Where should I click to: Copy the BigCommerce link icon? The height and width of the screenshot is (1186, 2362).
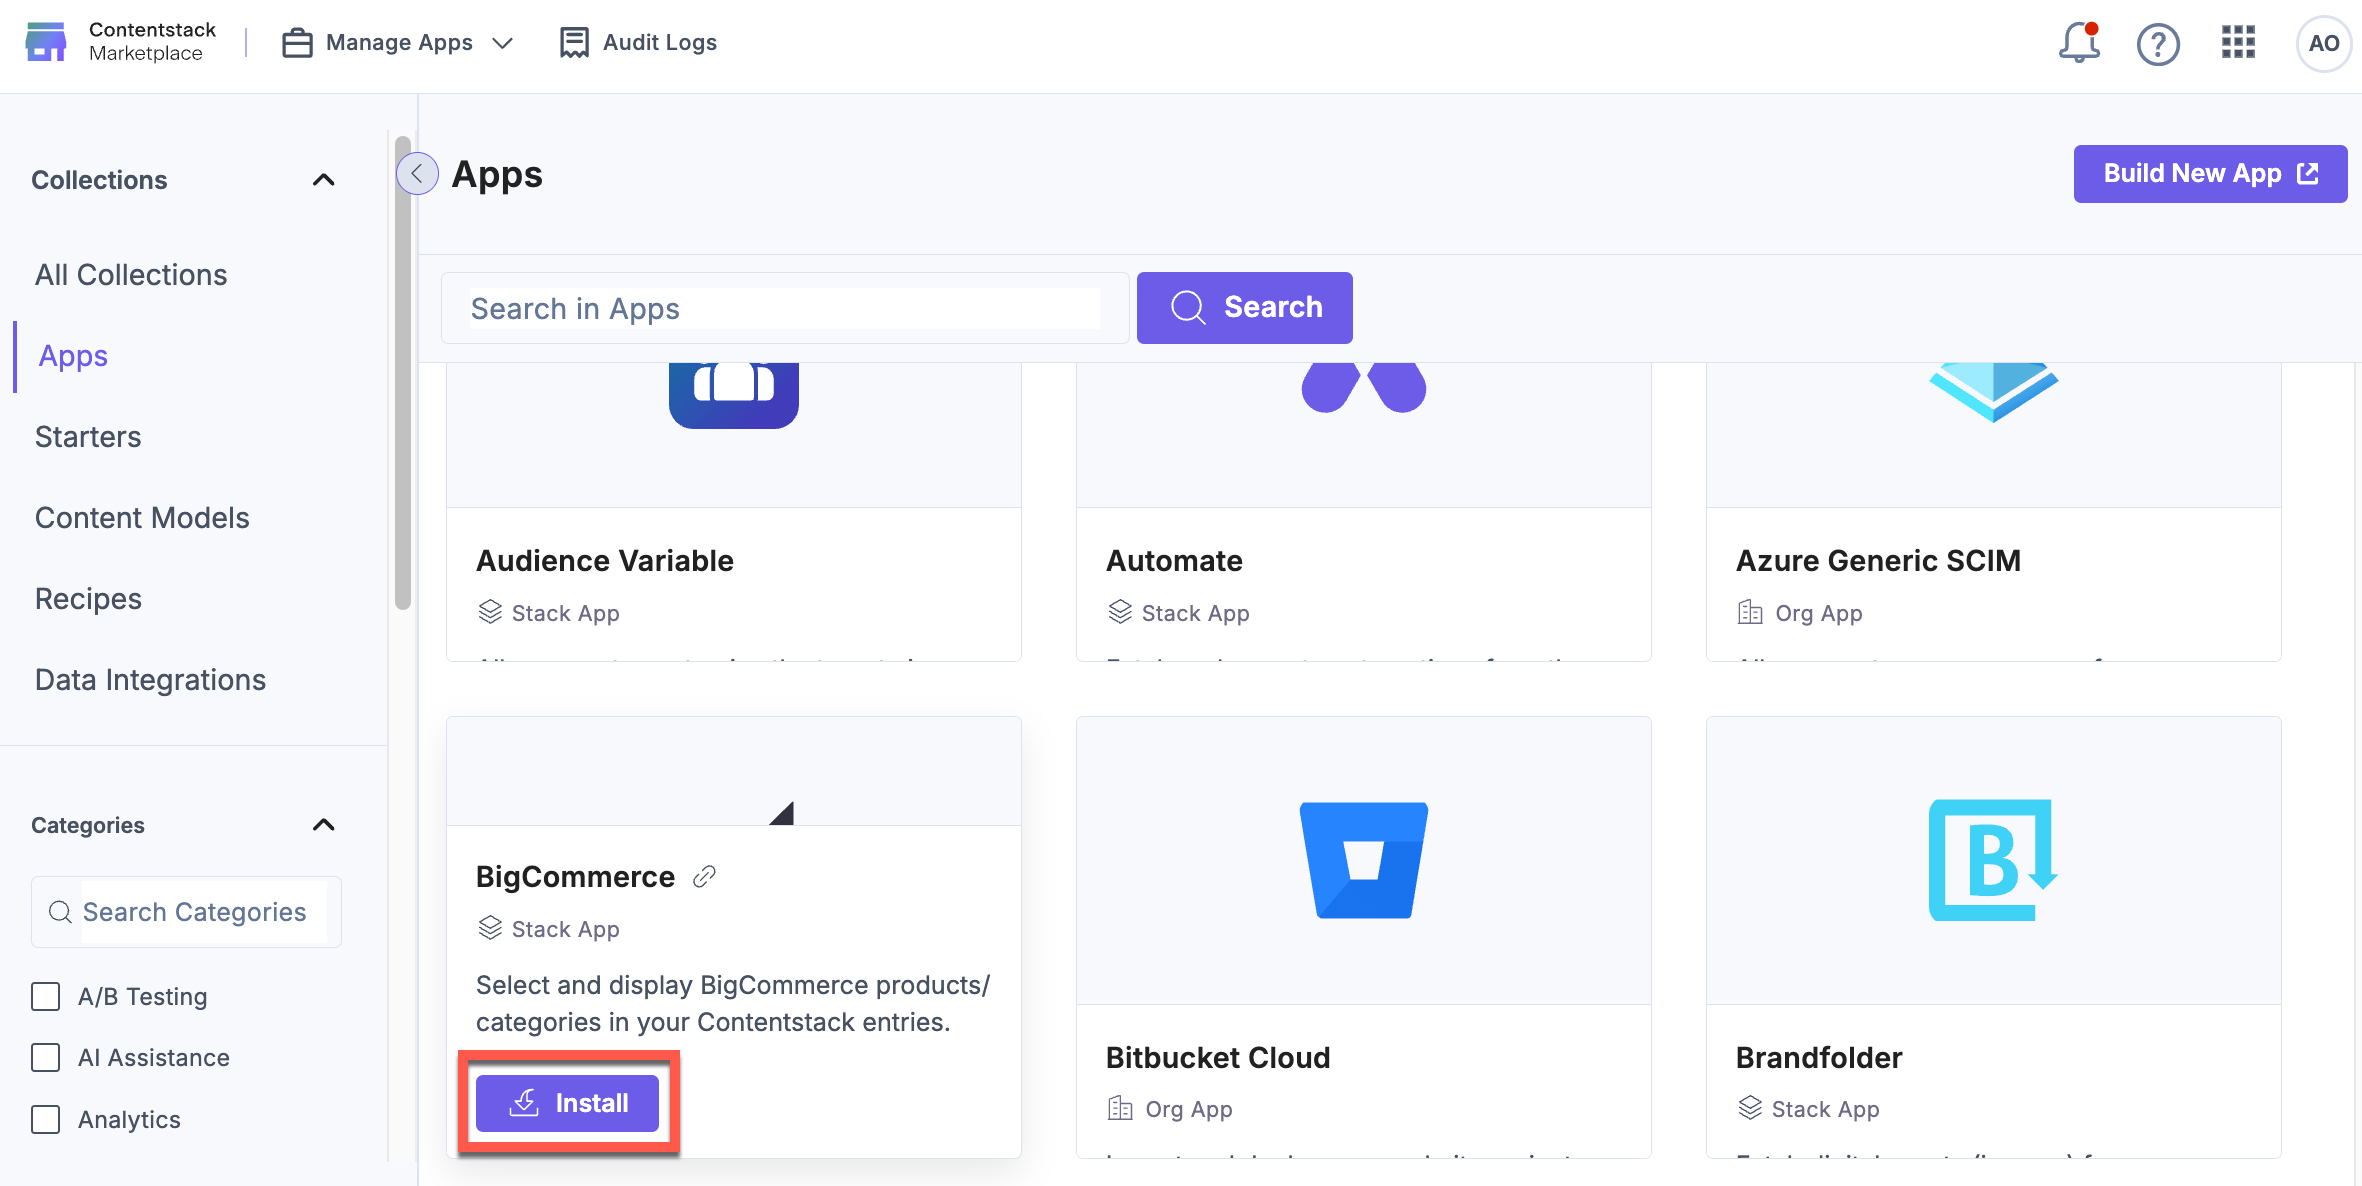tap(705, 877)
